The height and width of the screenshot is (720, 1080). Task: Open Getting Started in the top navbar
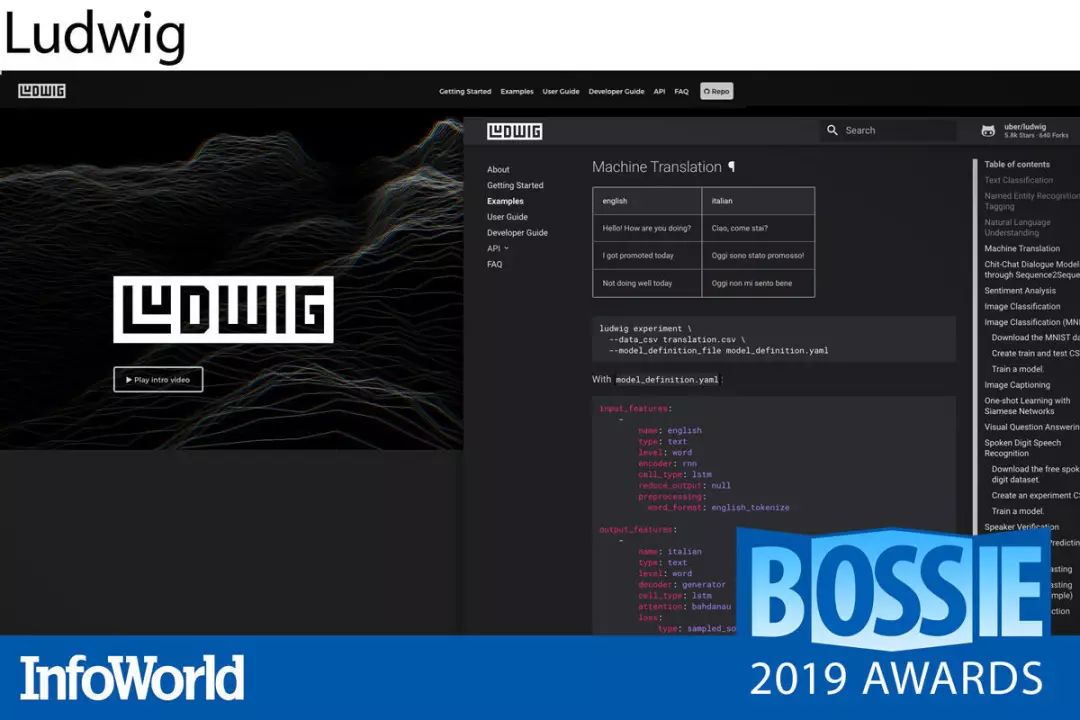pyautogui.click(x=465, y=91)
